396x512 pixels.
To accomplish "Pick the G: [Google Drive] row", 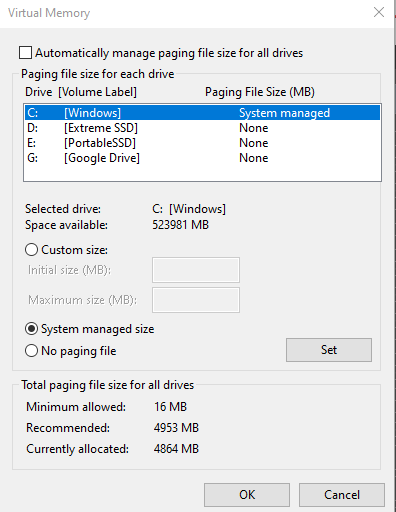I will pos(202,158).
